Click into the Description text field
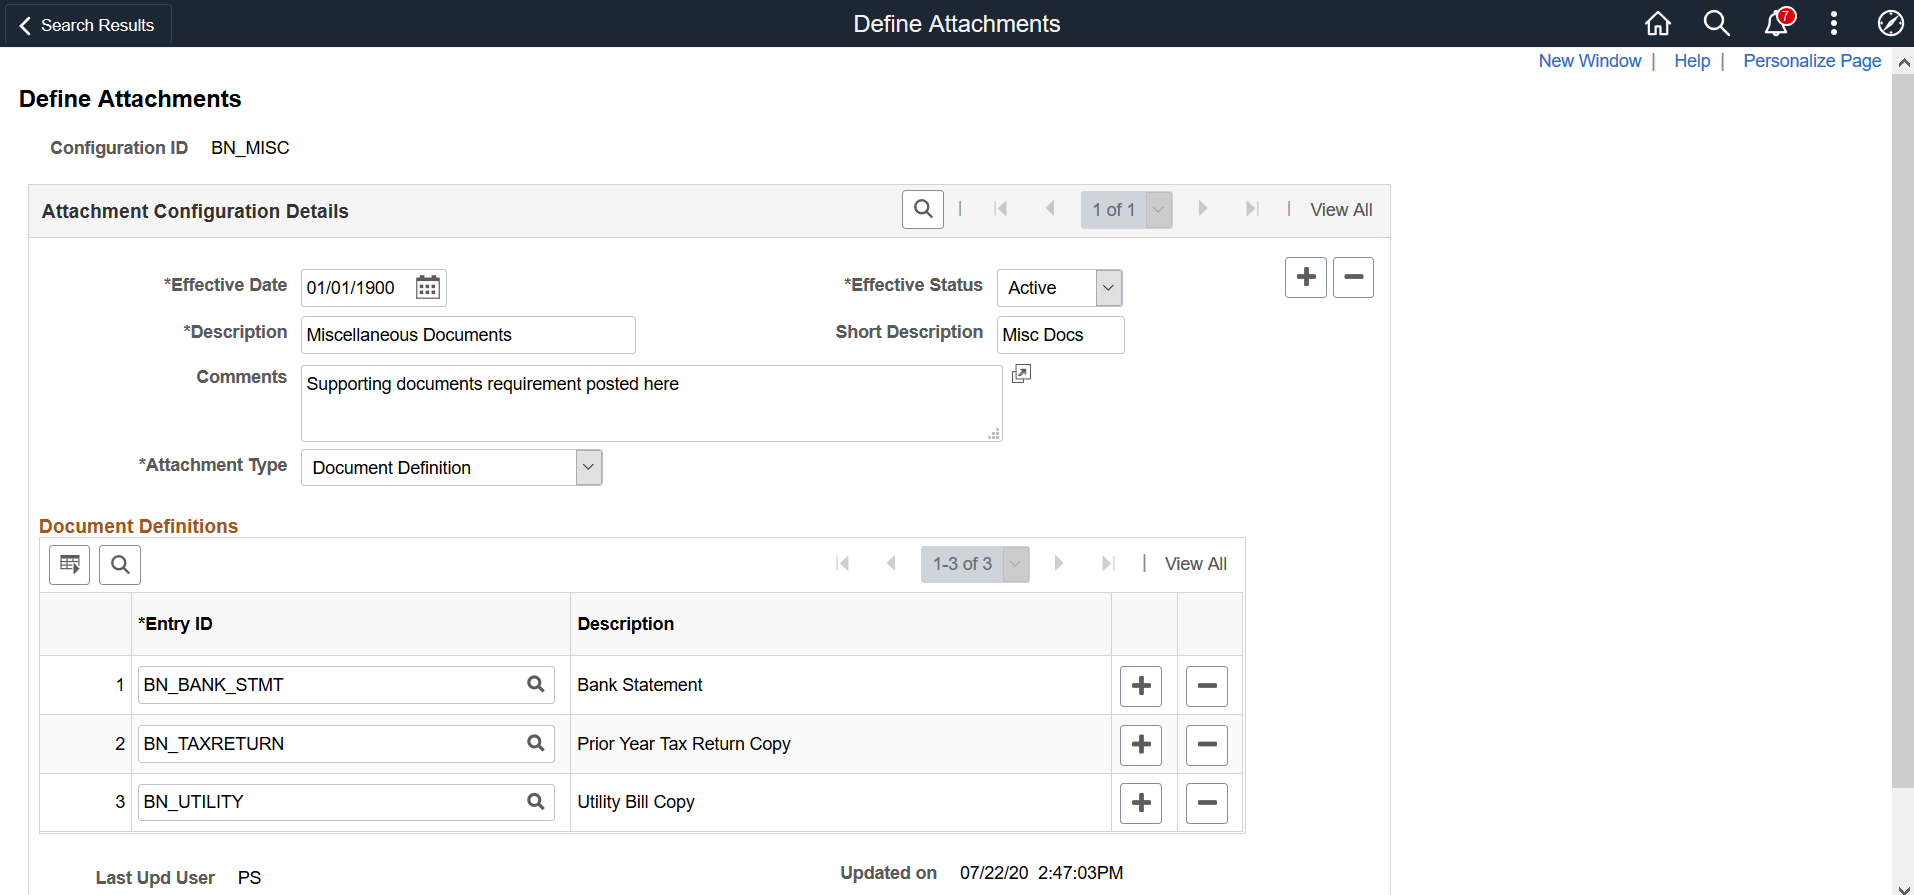The image size is (1914, 895). point(468,335)
